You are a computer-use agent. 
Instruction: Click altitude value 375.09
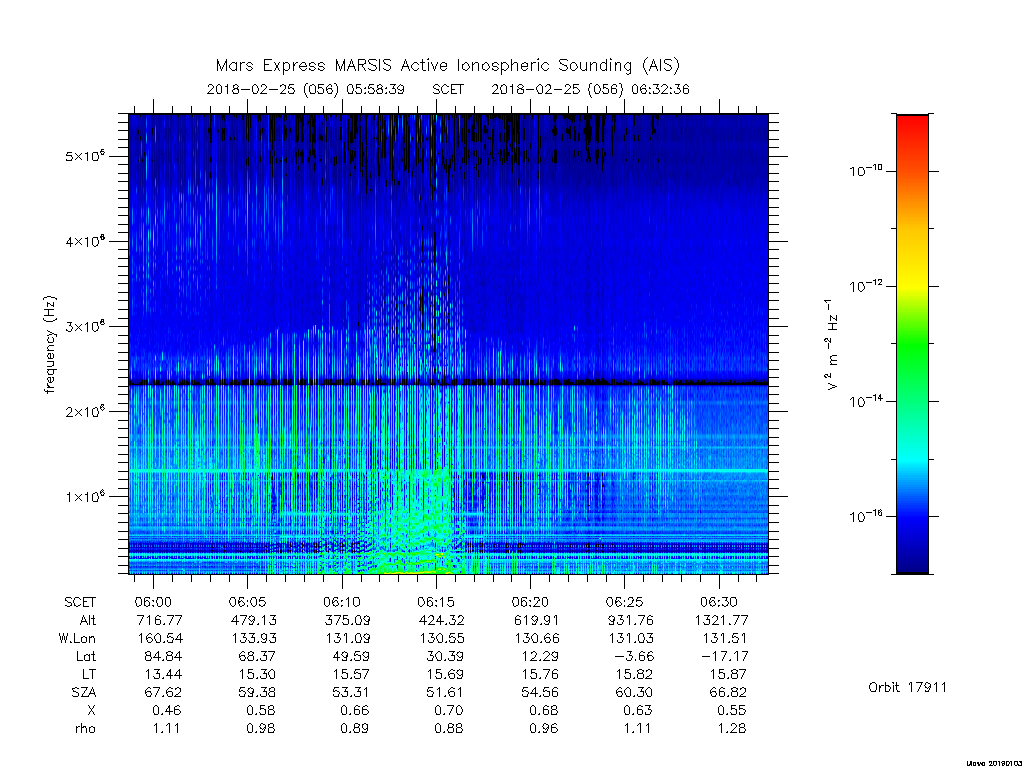pos(347,620)
